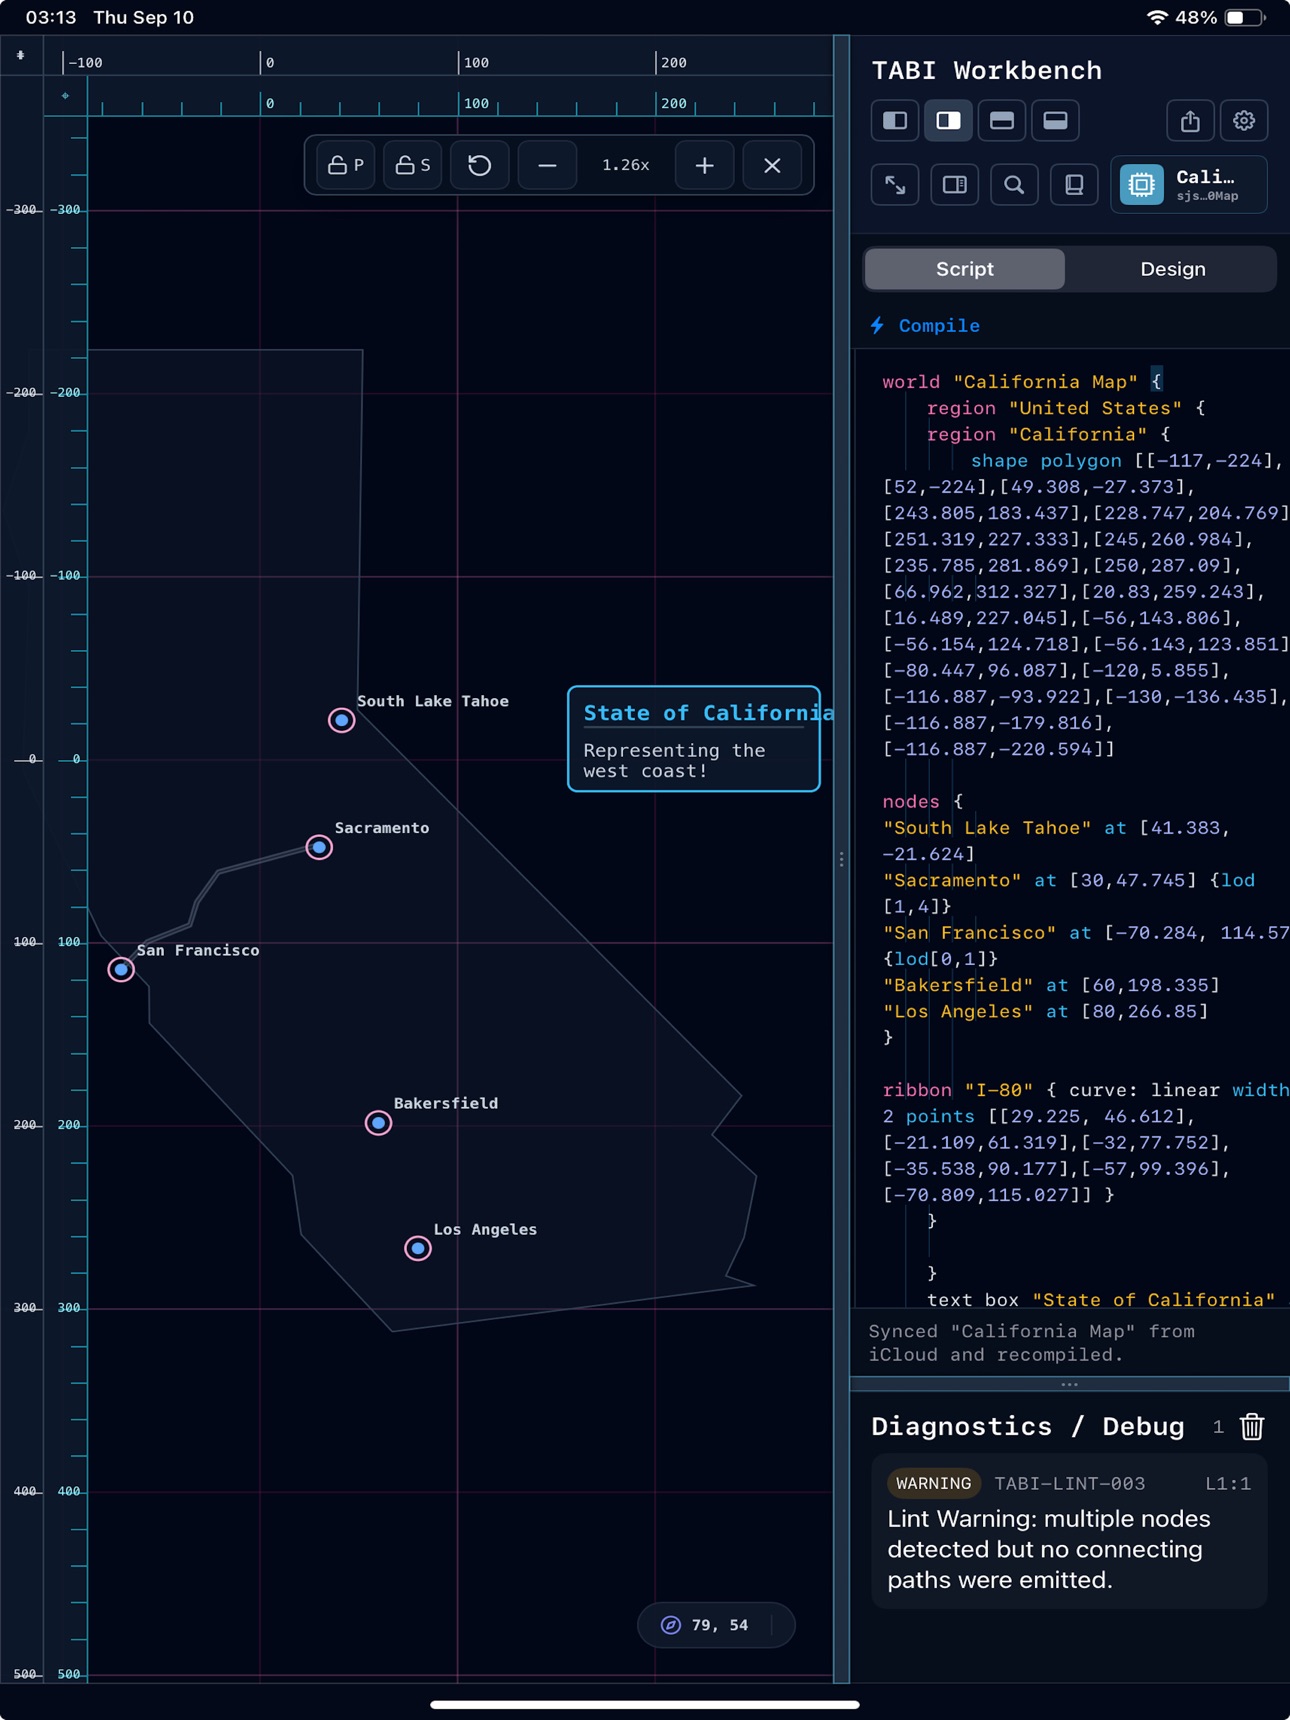Click the L1:1 location in diagnostics
The width and height of the screenshot is (1290, 1720).
(1228, 1484)
